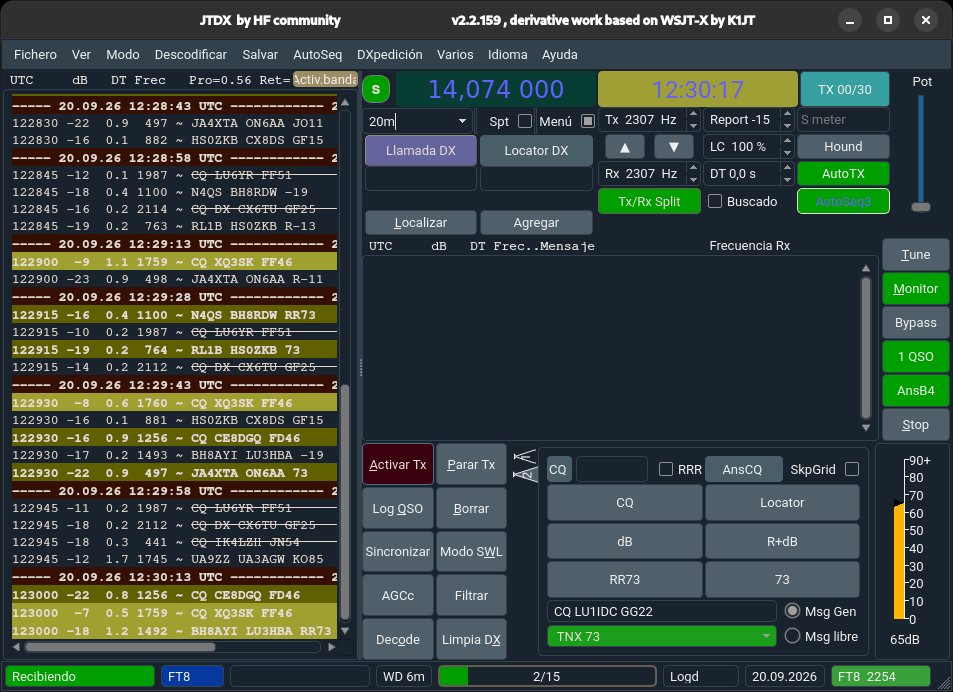The width and height of the screenshot is (953, 692).
Task: Increase the Tx 2307 Hz value
Action: click(693, 115)
